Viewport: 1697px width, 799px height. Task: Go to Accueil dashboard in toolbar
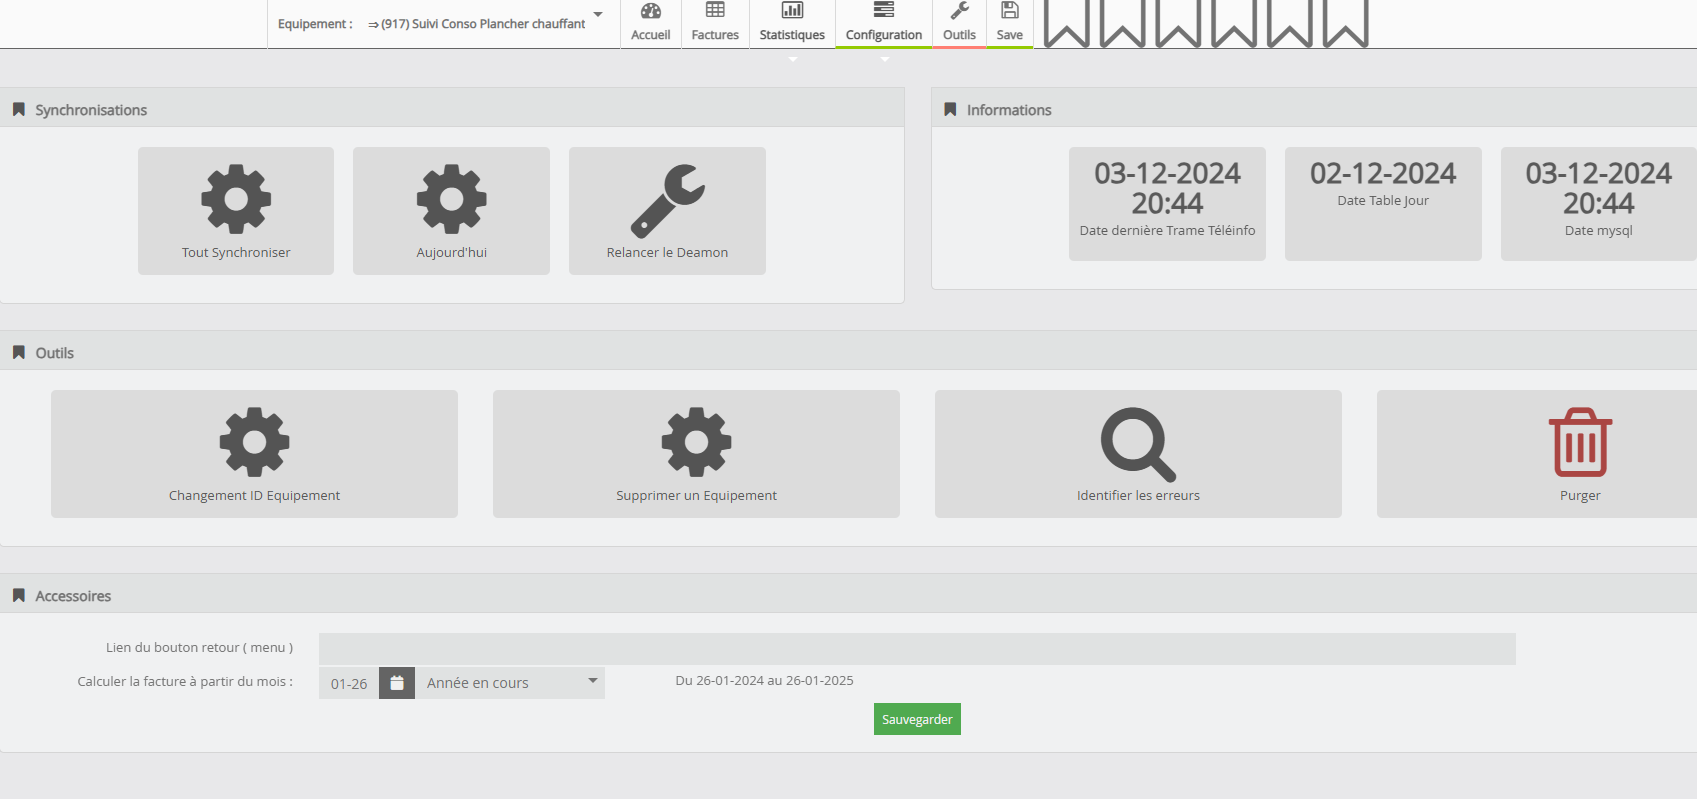tap(650, 23)
